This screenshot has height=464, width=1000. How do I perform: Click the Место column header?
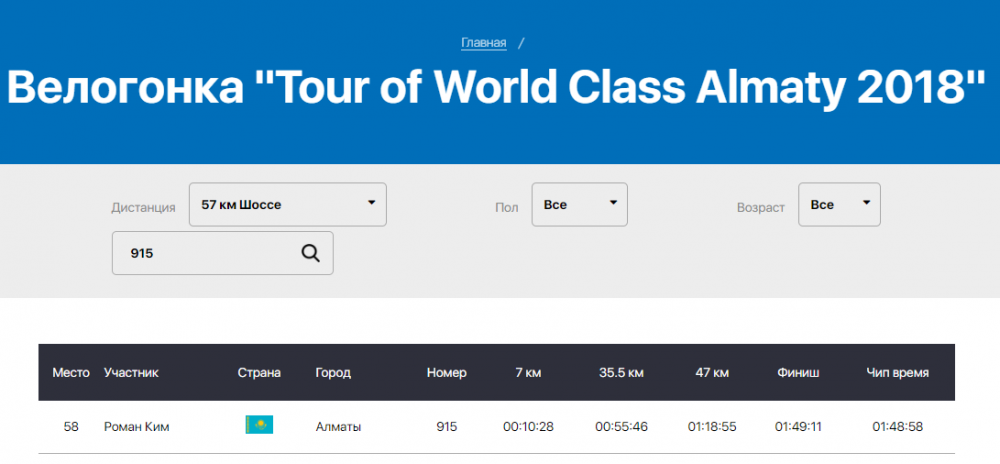(71, 373)
